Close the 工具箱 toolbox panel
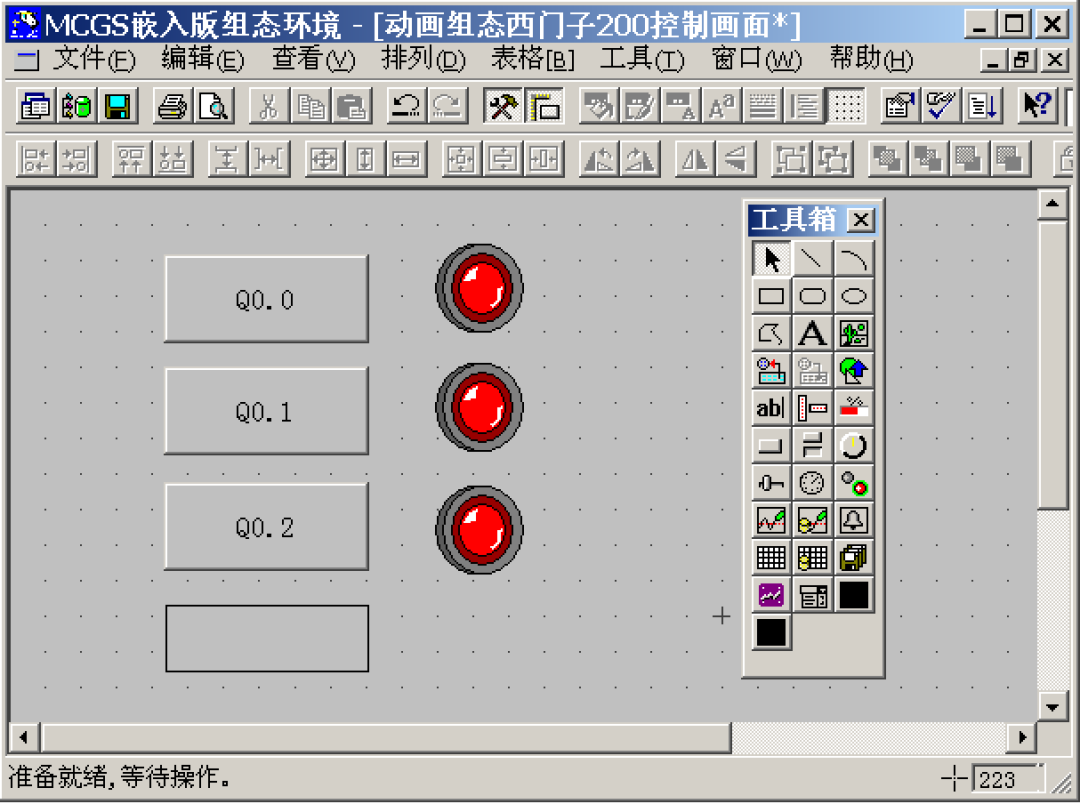The image size is (1080, 804). 860,220
